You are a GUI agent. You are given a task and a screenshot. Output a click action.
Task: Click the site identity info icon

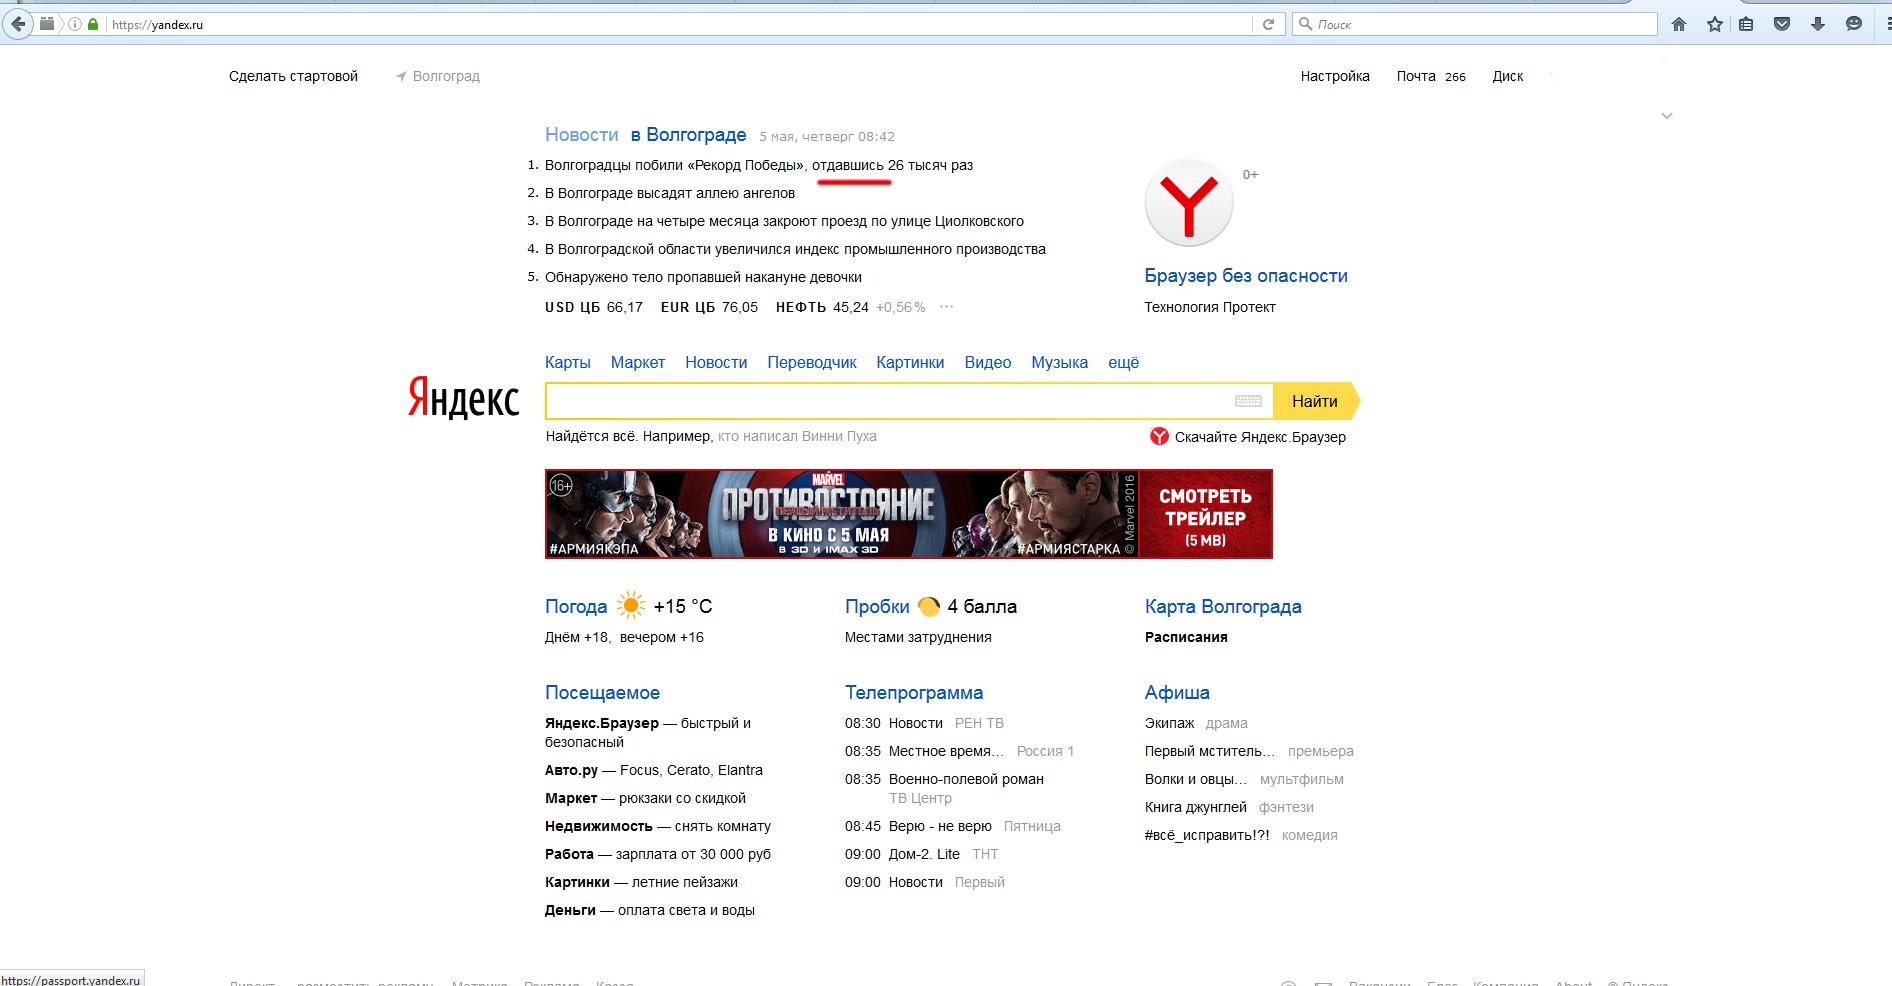(x=75, y=24)
